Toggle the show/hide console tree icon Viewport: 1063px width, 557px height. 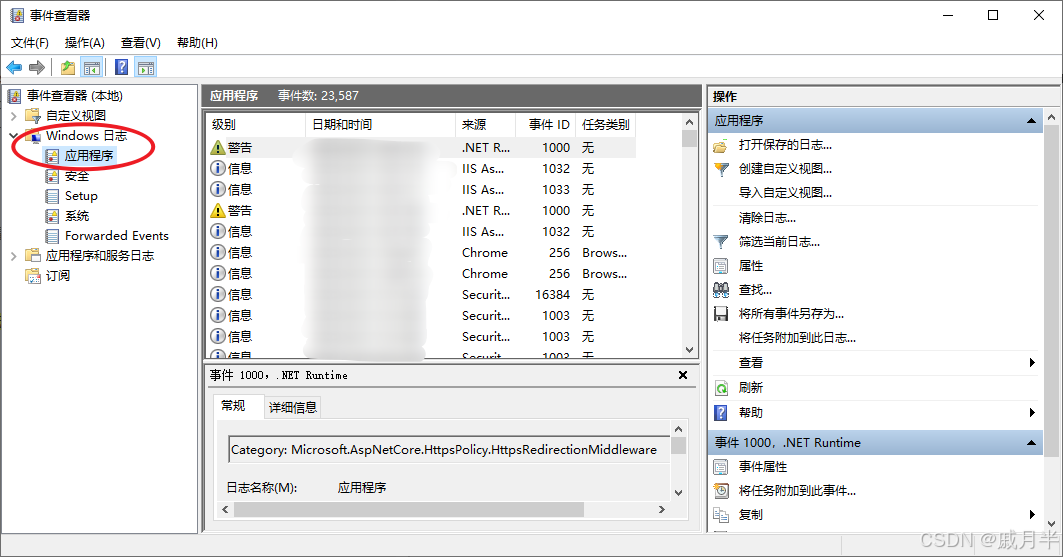92,67
